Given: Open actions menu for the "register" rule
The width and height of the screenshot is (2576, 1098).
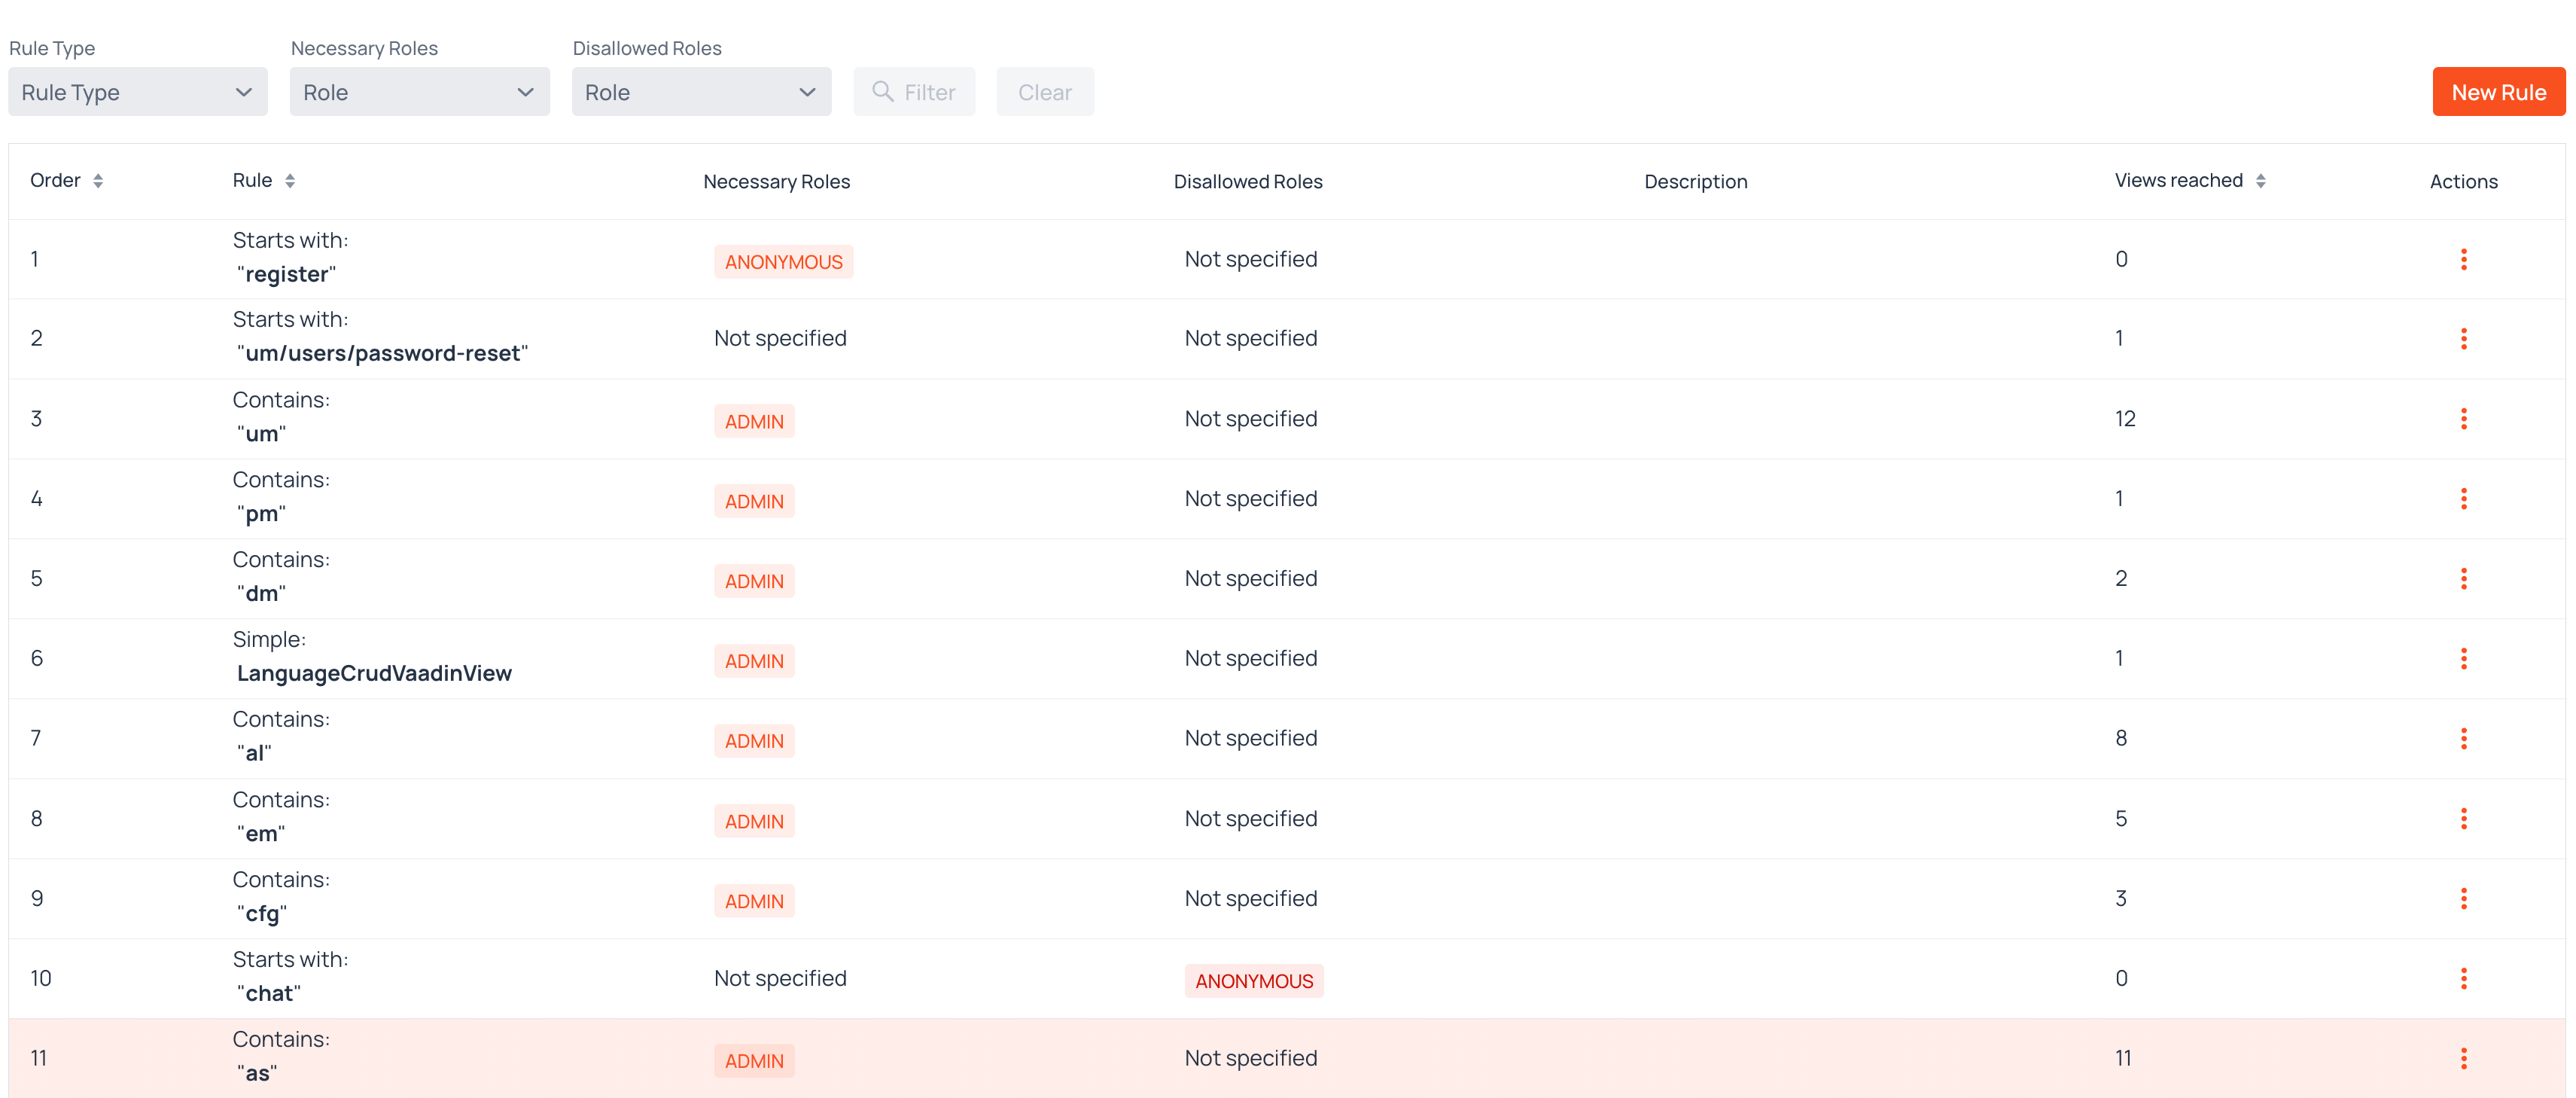Looking at the screenshot, I should click(2463, 259).
